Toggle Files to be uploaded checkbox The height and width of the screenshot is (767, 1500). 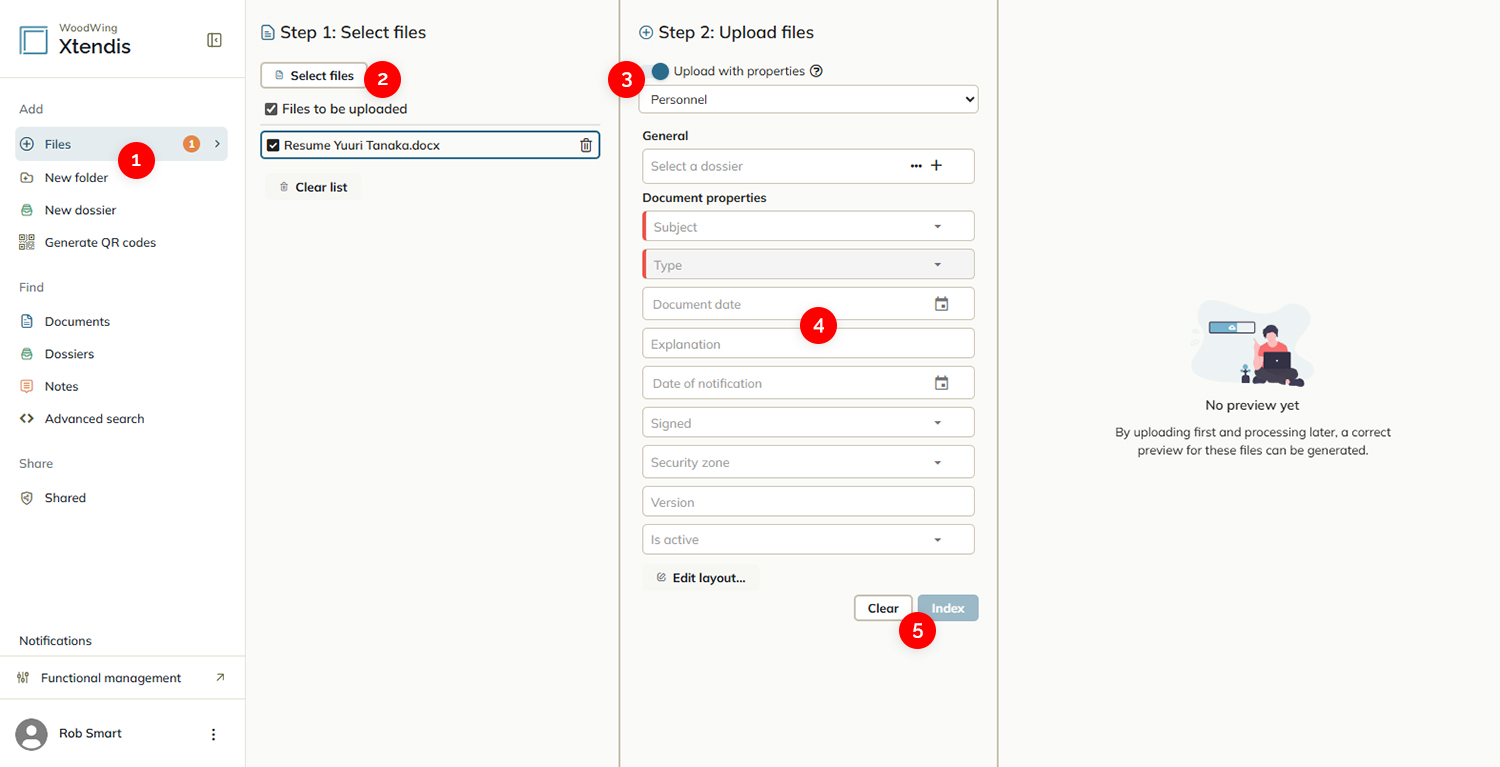click(x=271, y=109)
